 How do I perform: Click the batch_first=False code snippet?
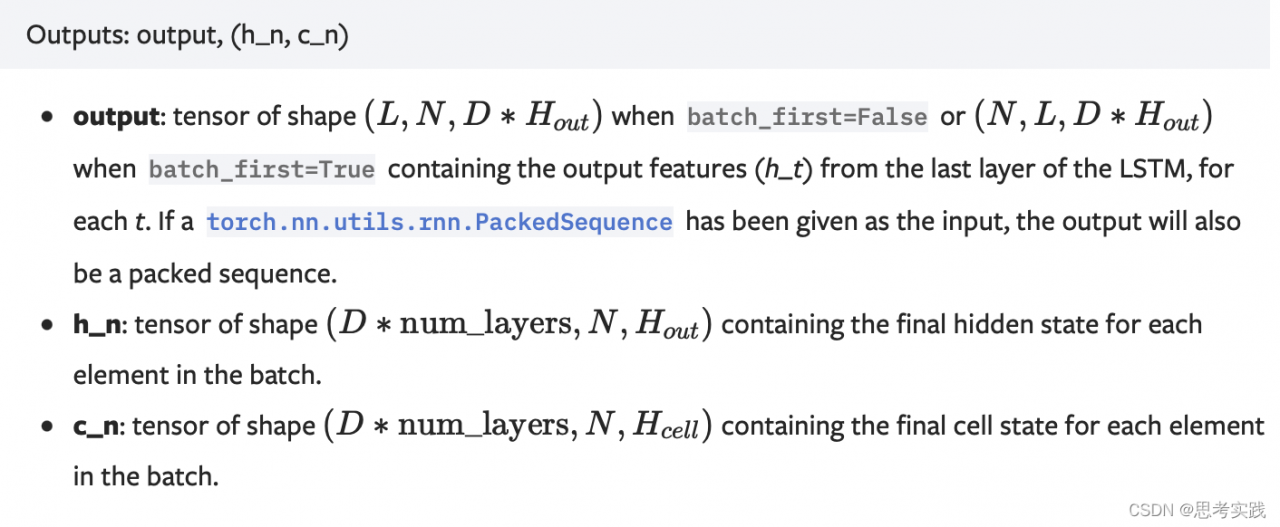807,117
